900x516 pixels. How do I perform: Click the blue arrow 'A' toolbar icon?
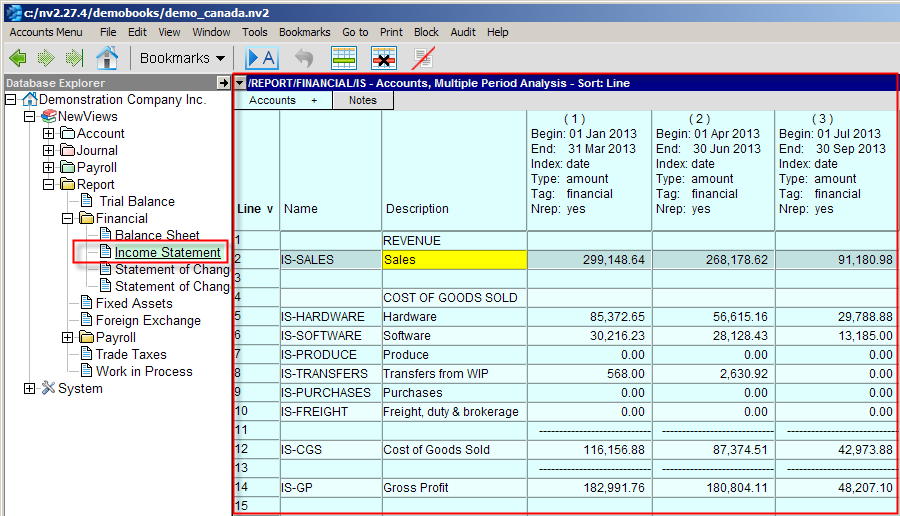[x=261, y=58]
